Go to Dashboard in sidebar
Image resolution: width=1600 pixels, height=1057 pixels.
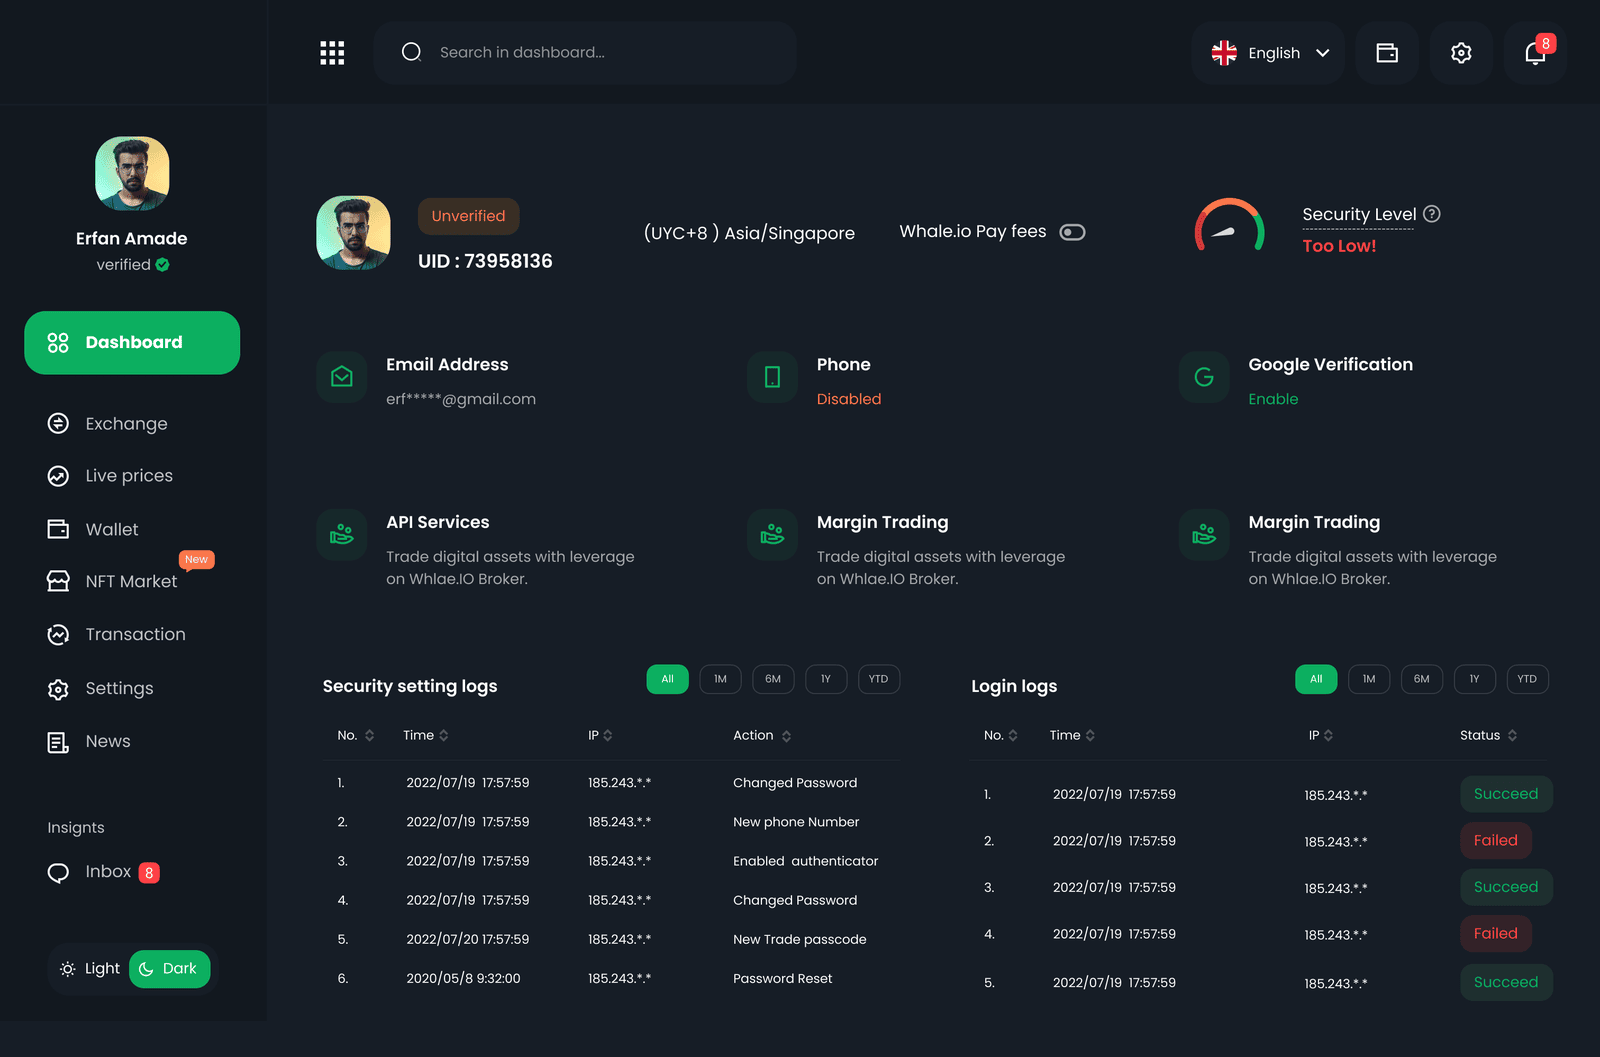point(132,343)
